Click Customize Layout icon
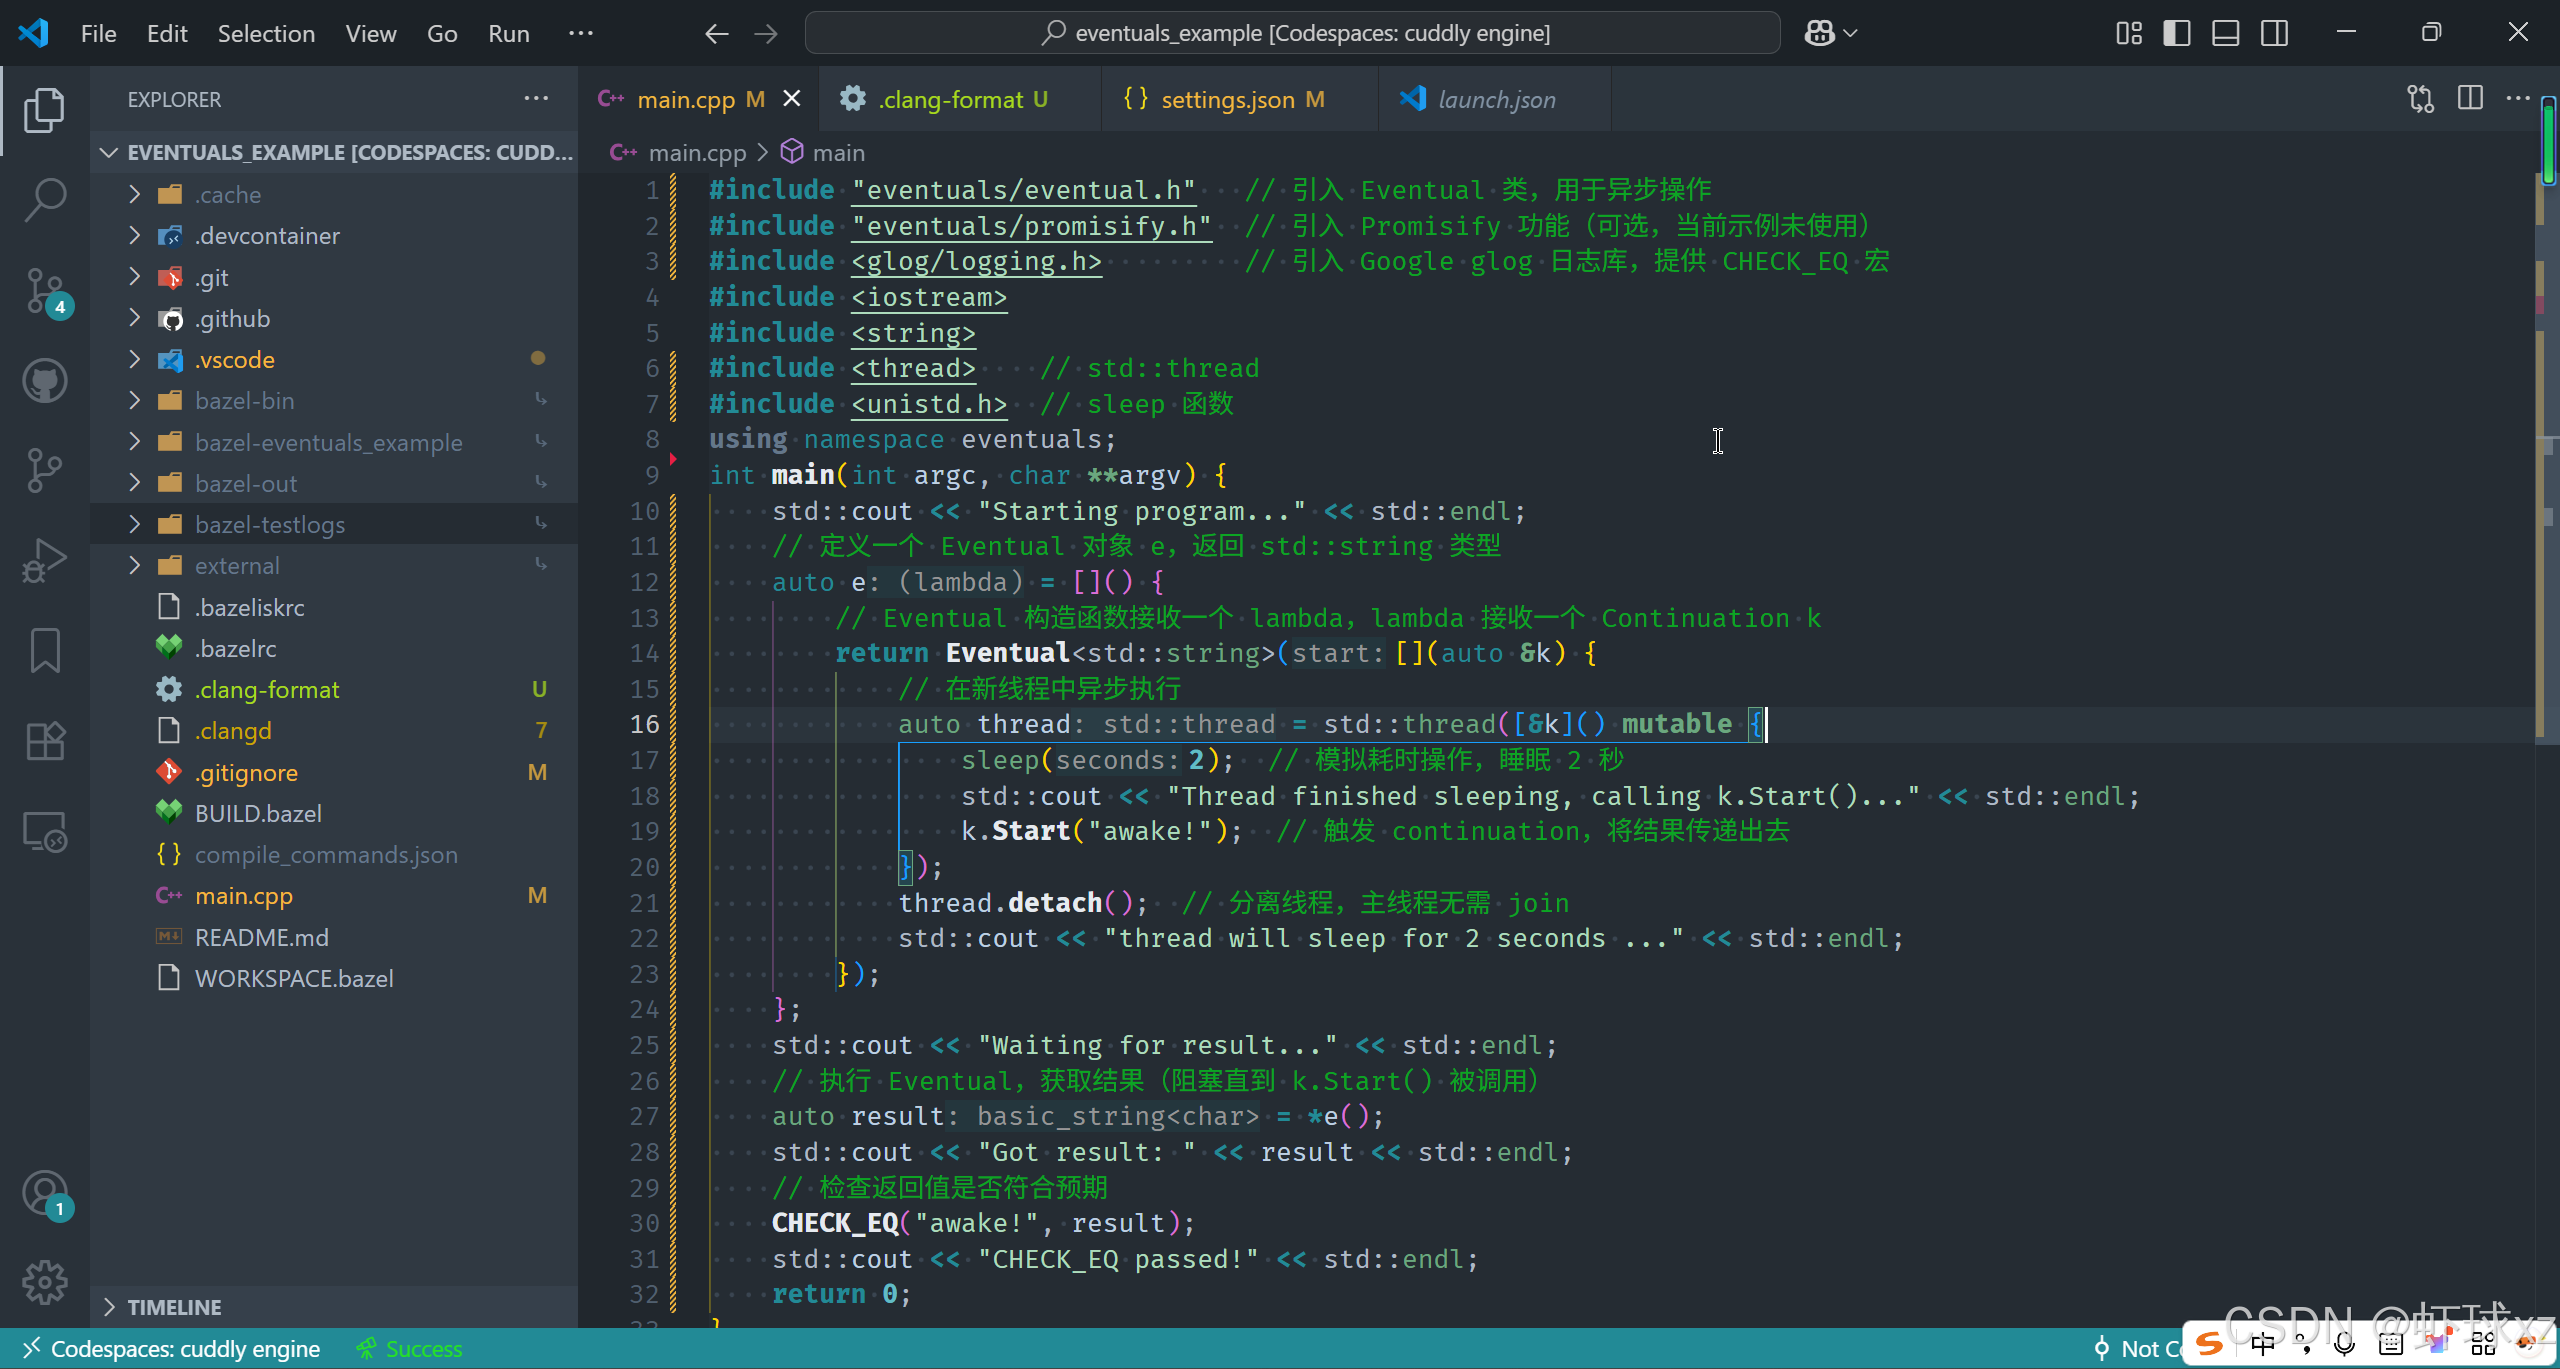The height and width of the screenshot is (1369, 2560). tap(2129, 33)
